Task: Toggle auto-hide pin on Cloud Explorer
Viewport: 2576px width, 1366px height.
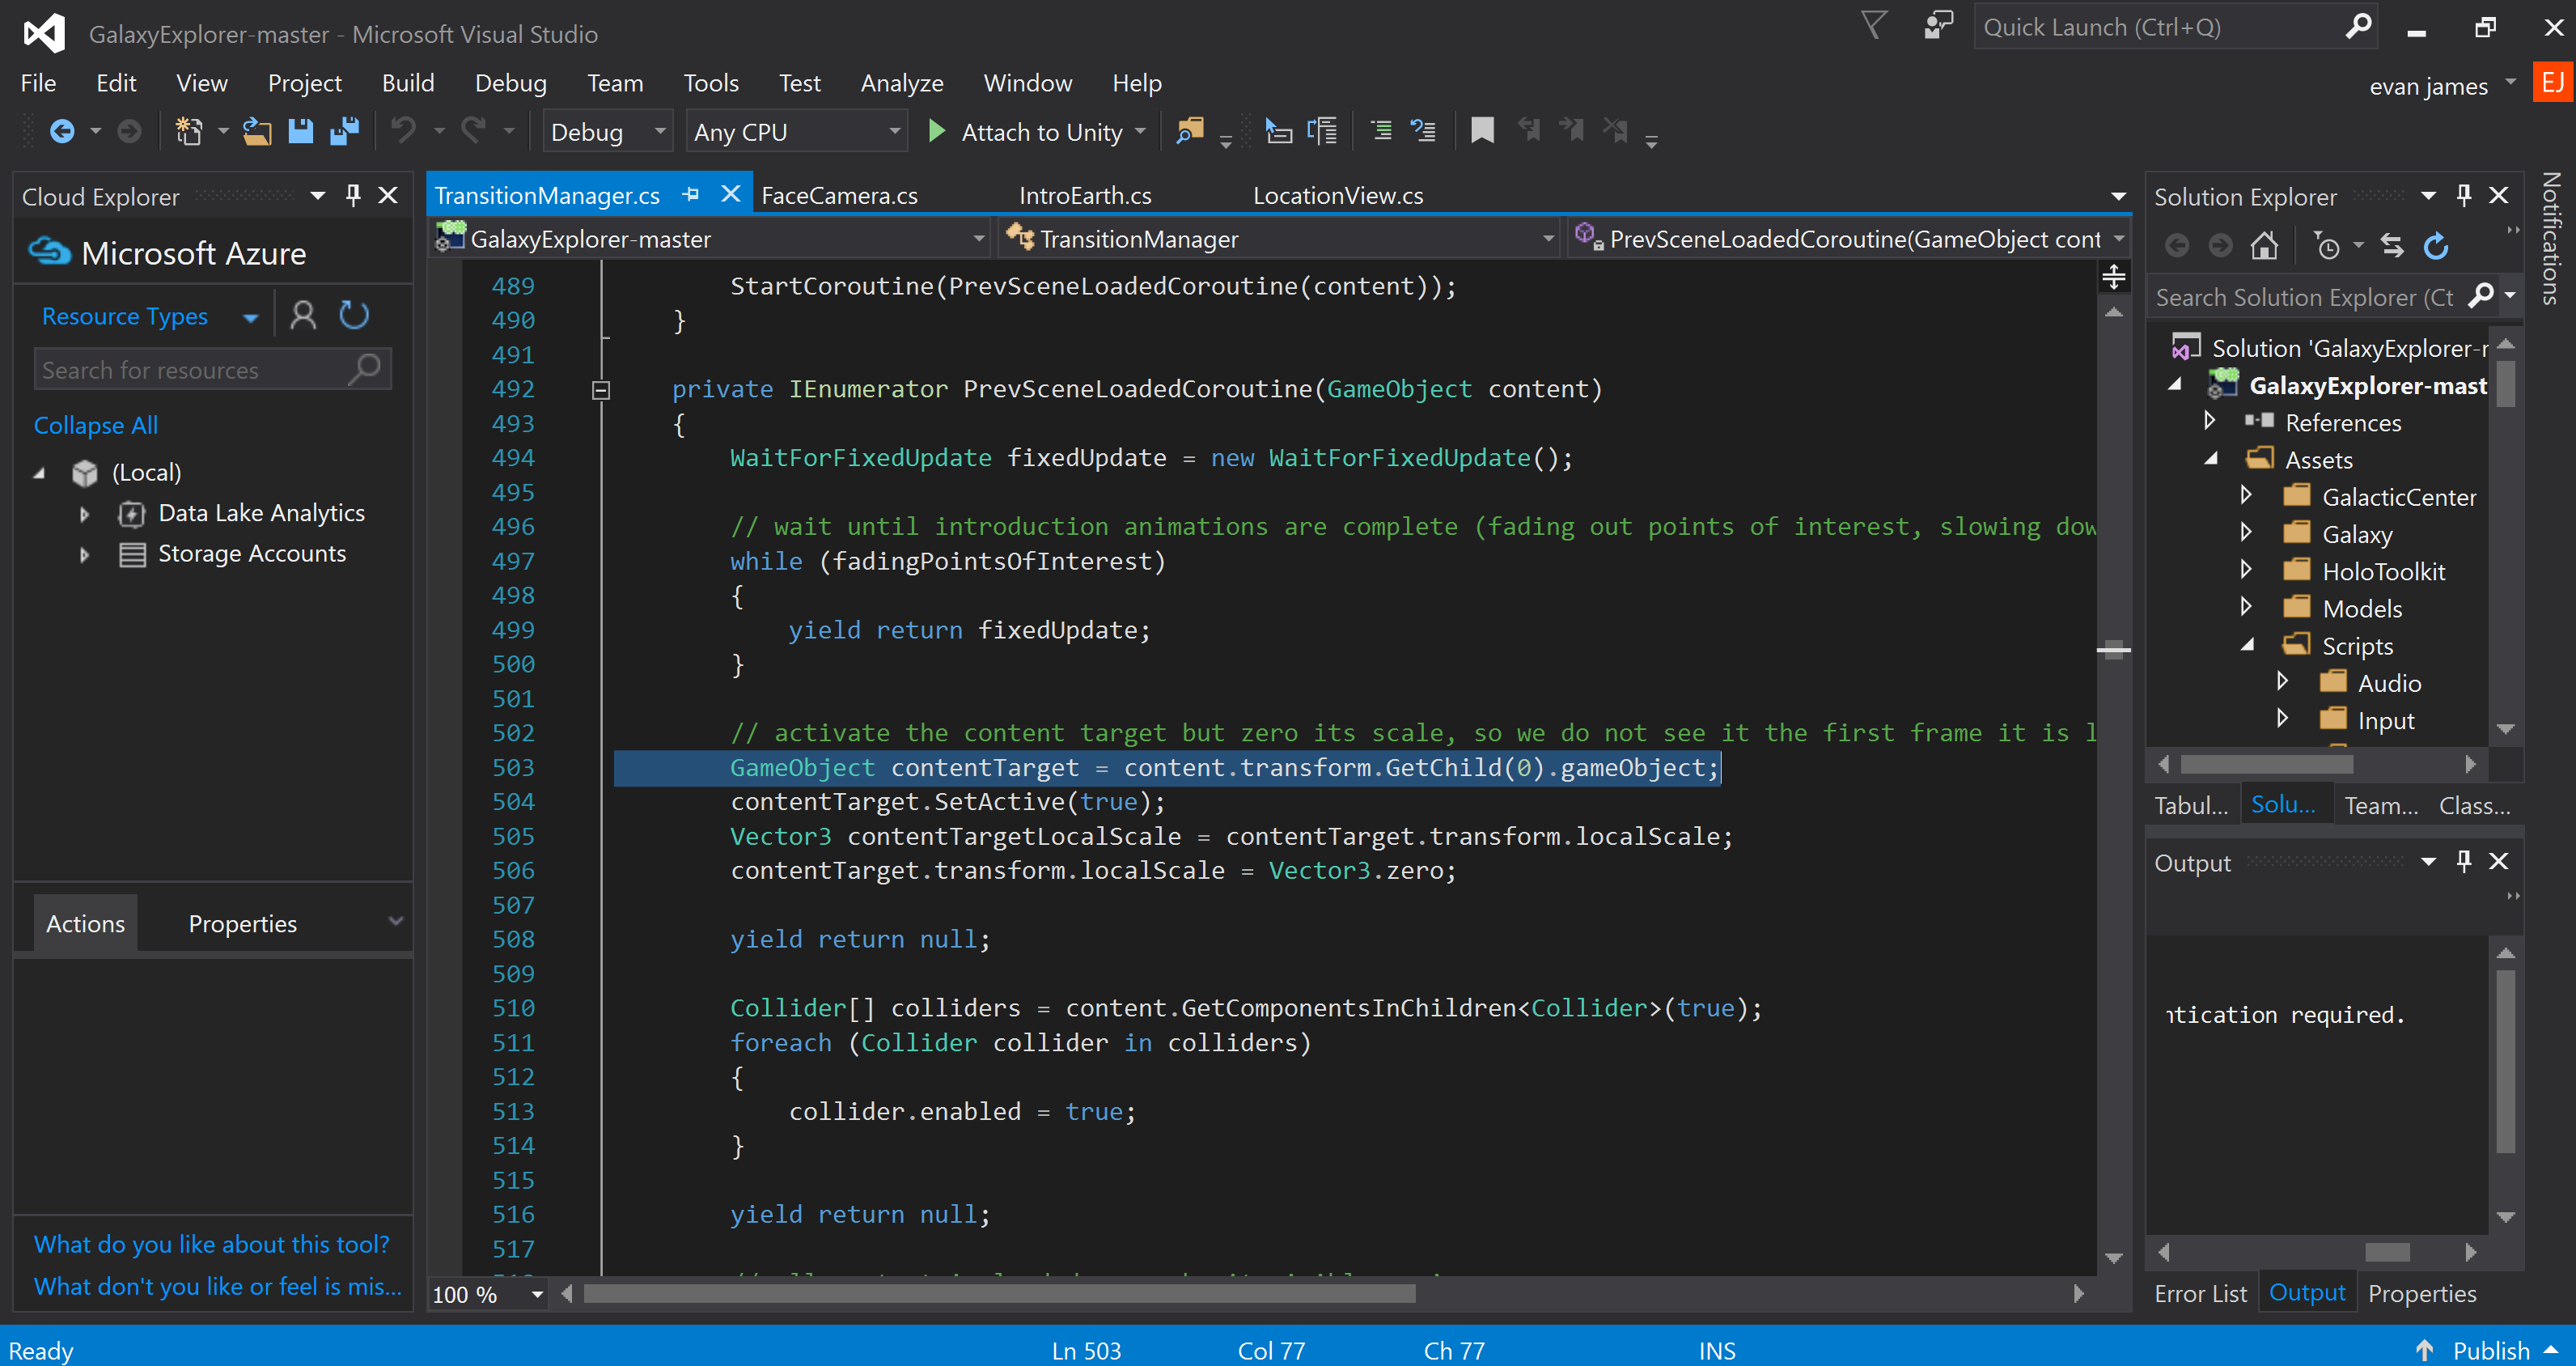Action: coord(353,196)
